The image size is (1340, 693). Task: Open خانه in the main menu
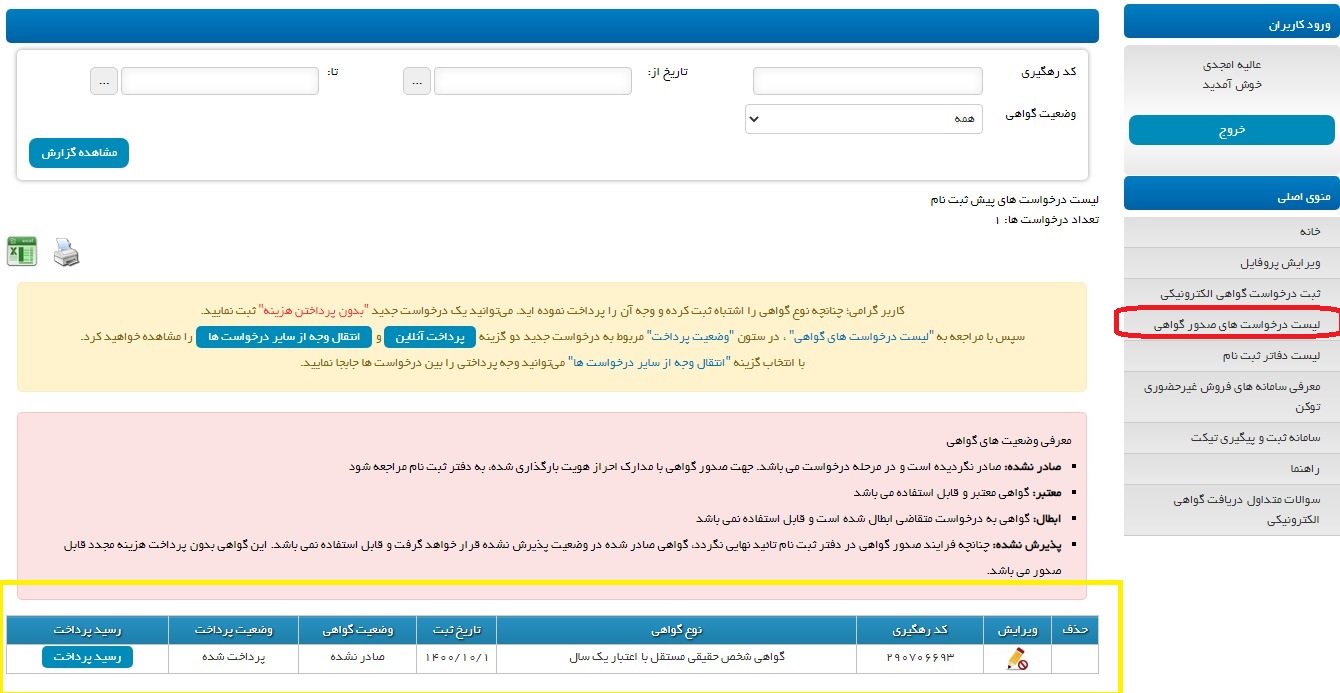(1309, 232)
